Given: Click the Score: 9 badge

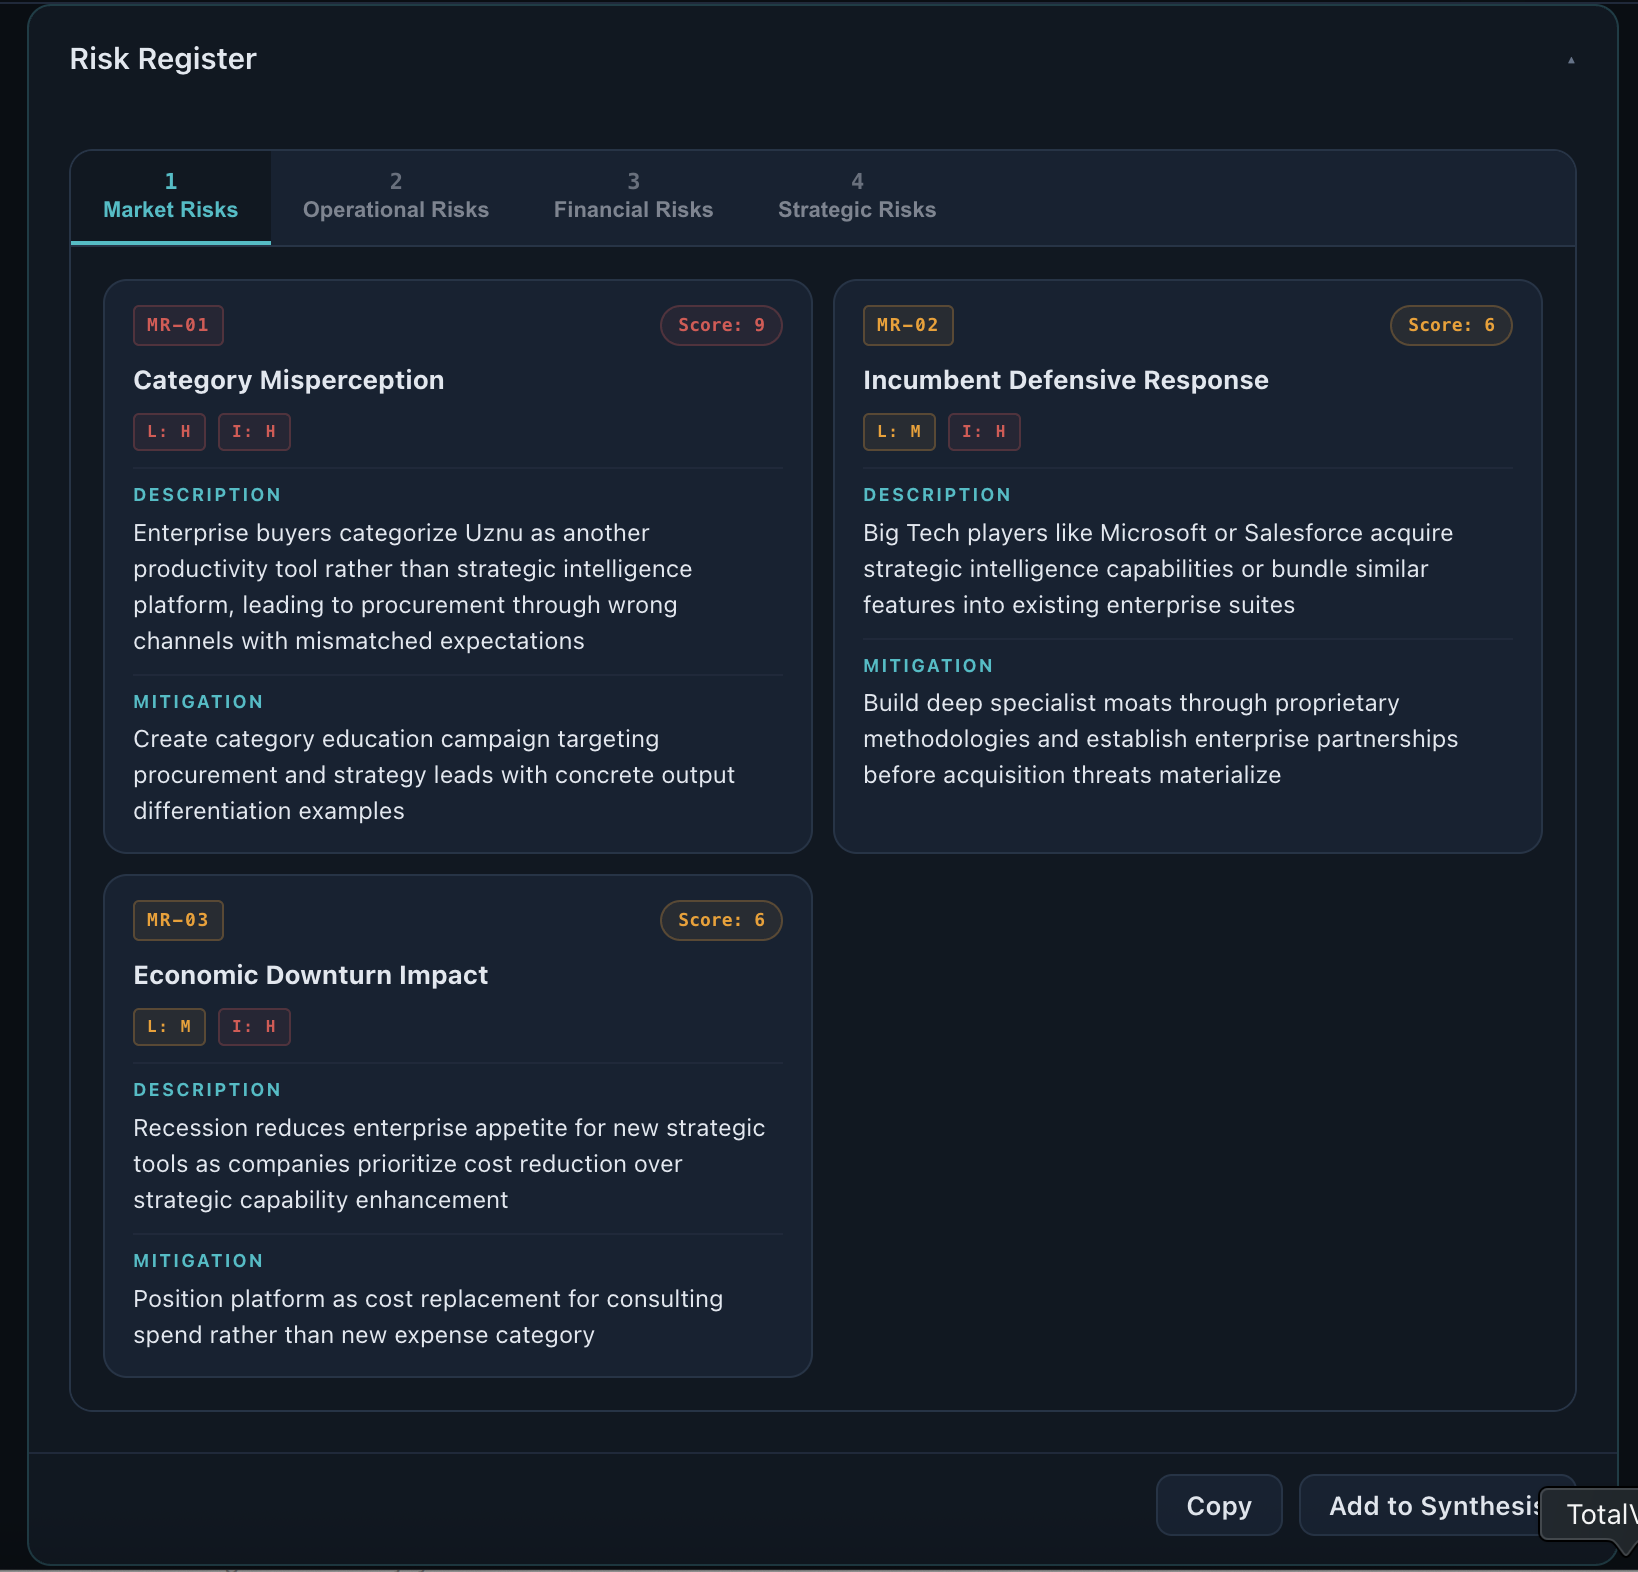Looking at the screenshot, I should pyautogui.click(x=721, y=325).
